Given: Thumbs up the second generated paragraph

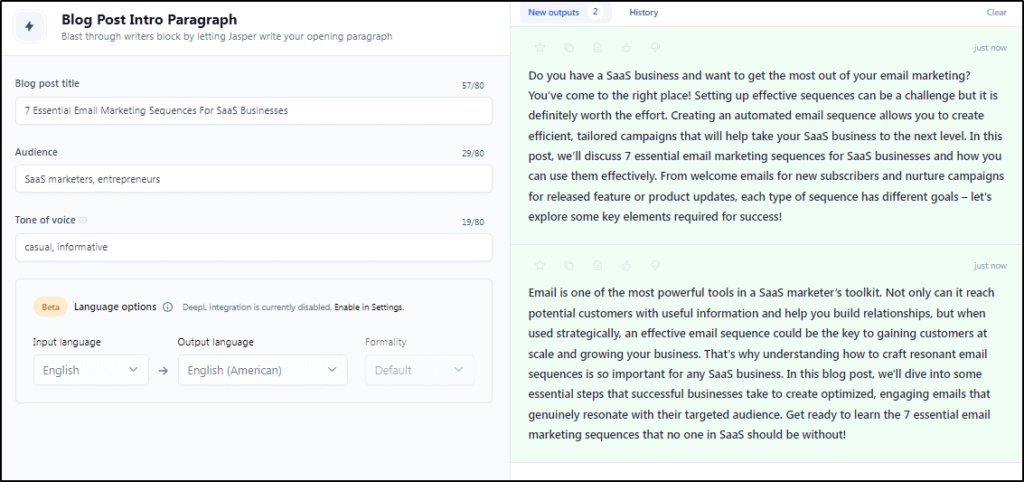Looking at the screenshot, I should (x=626, y=265).
